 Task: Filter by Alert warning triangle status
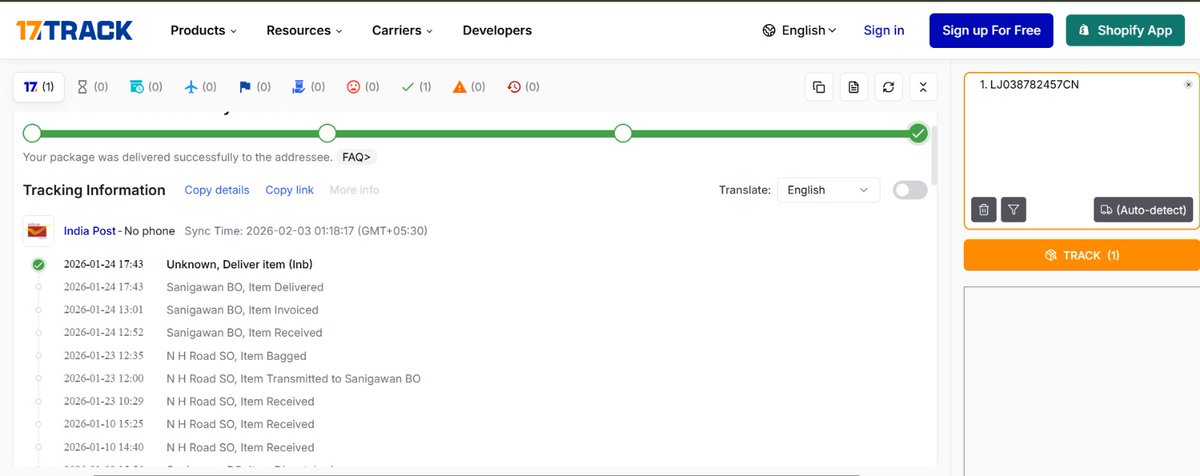coord(470,87)
